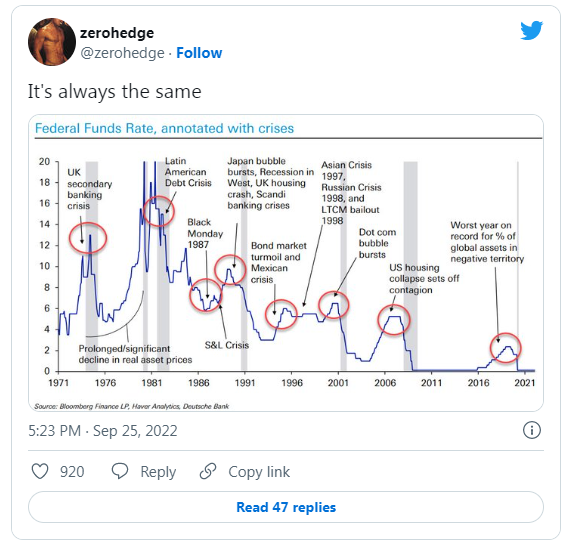The image size is (571, 548).
Task: Click the @zerohedge handle
Action: 122,53
